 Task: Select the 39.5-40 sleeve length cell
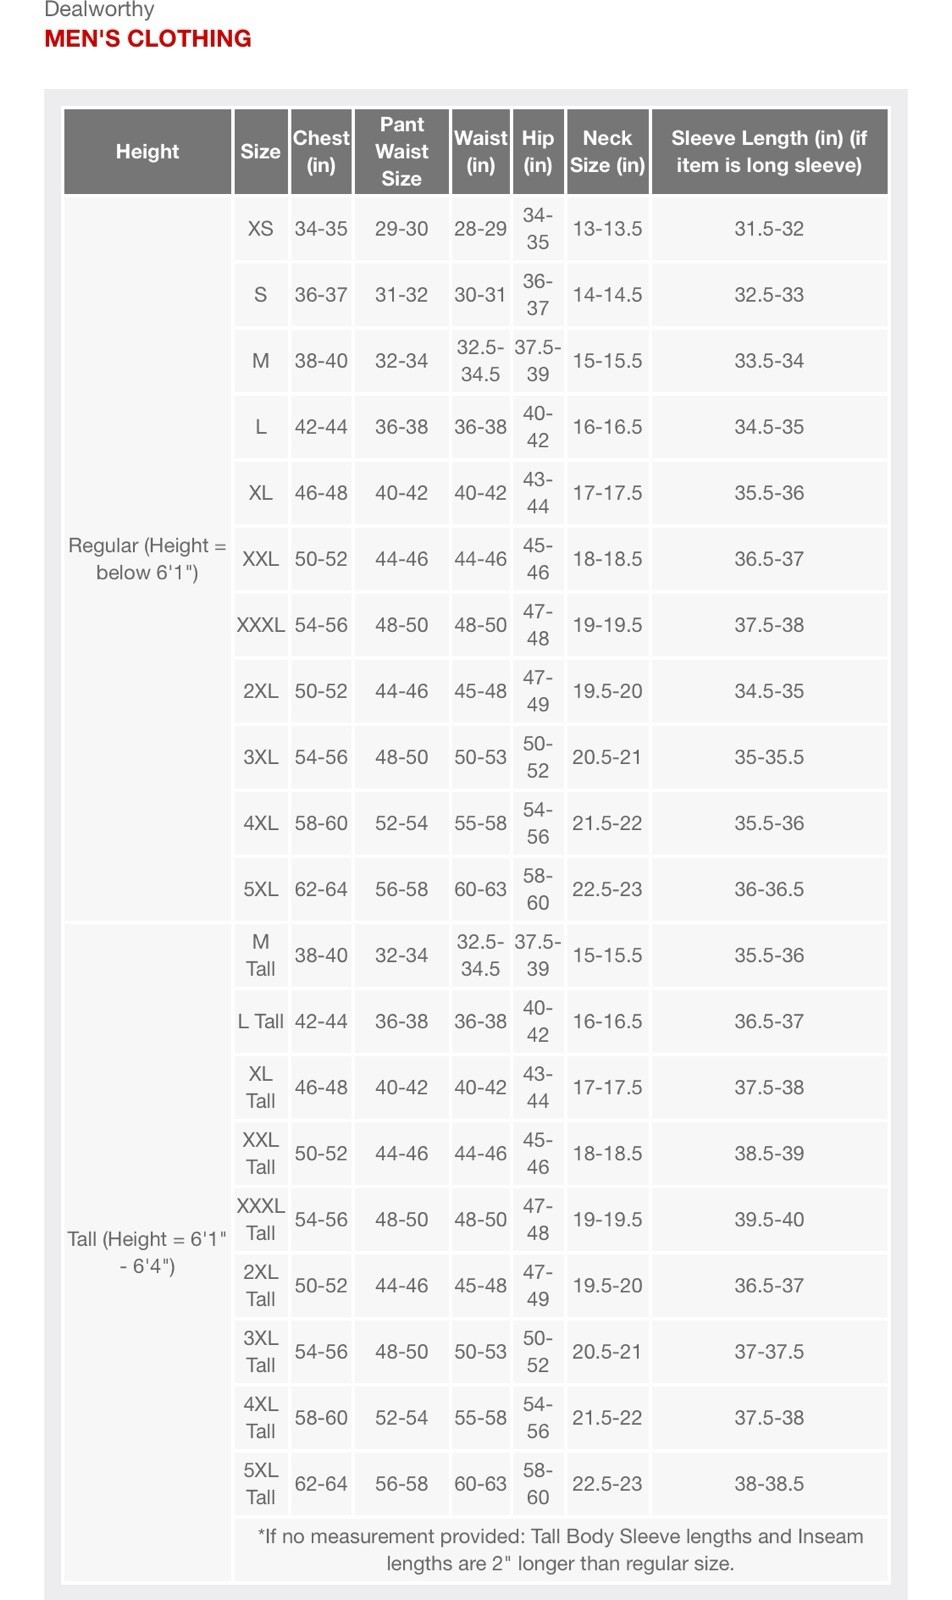click(768, 1219)
